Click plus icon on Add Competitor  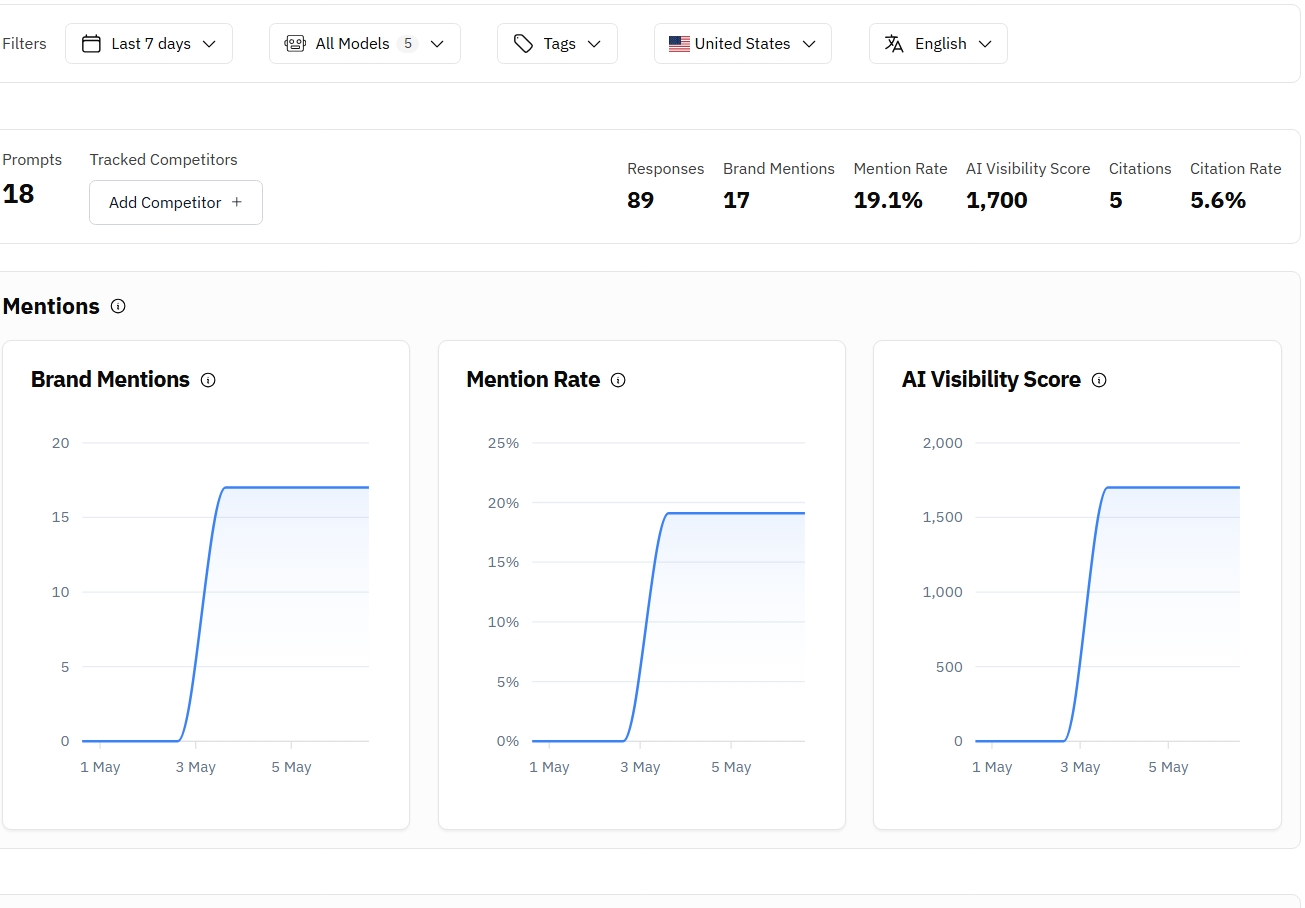click(237, 202)
